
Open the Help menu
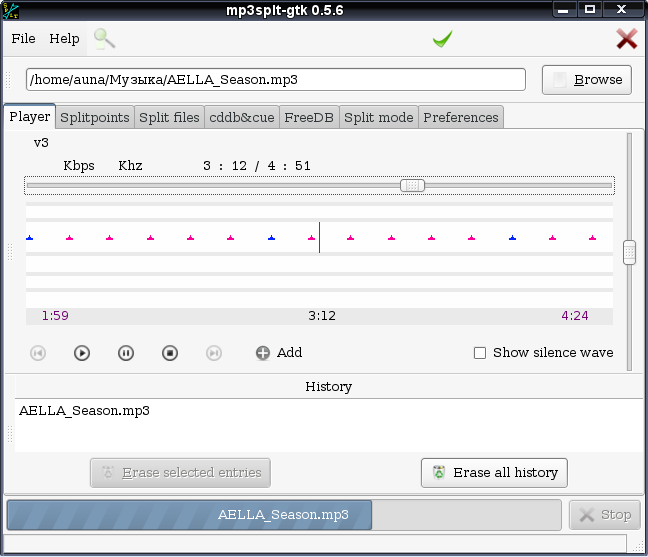(x=64, y=38)
